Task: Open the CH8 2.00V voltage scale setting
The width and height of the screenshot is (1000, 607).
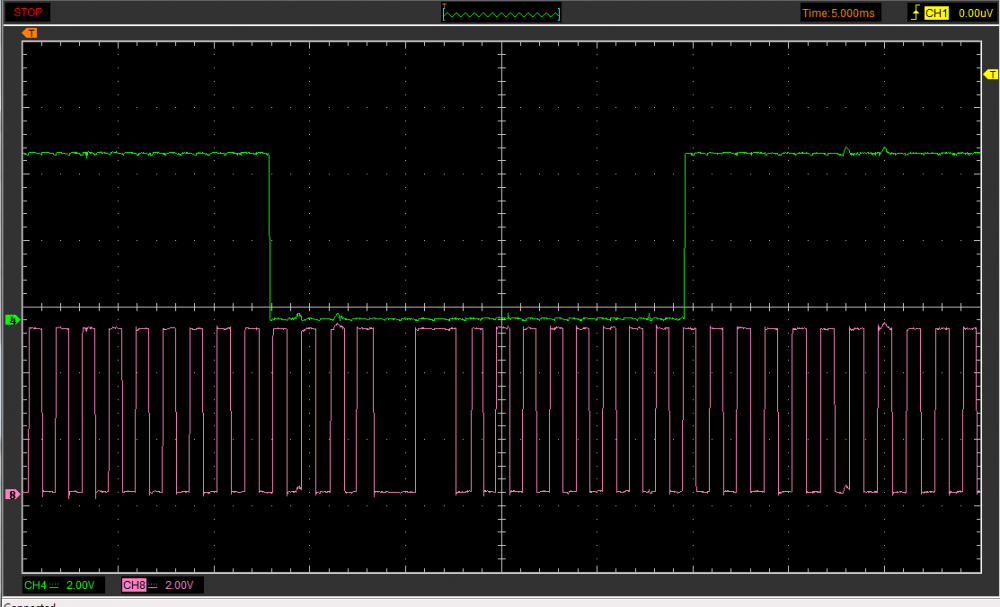Action: point(177,585)
